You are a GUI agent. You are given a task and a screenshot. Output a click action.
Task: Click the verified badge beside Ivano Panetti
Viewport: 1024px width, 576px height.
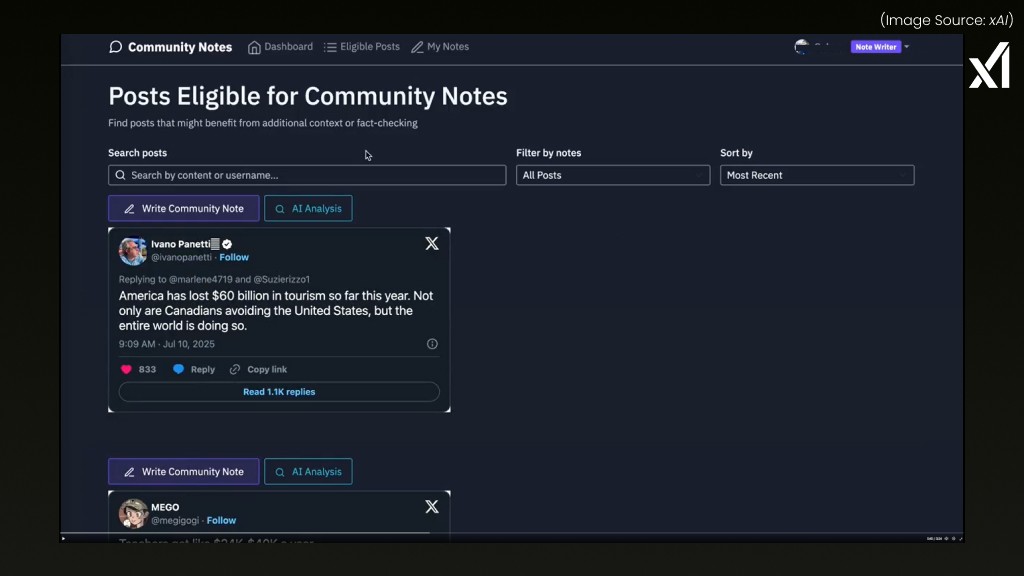pyautogui.click(x=227, y=244)
